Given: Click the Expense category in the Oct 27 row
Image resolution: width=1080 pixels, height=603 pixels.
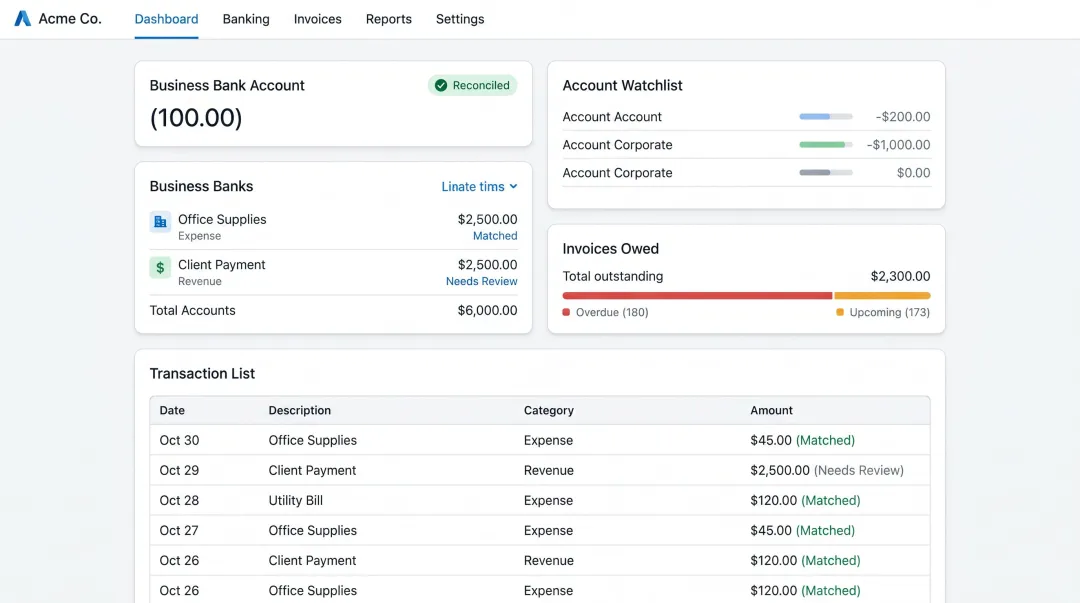Looking at the screenshot, I should click(x=548, y=531).
